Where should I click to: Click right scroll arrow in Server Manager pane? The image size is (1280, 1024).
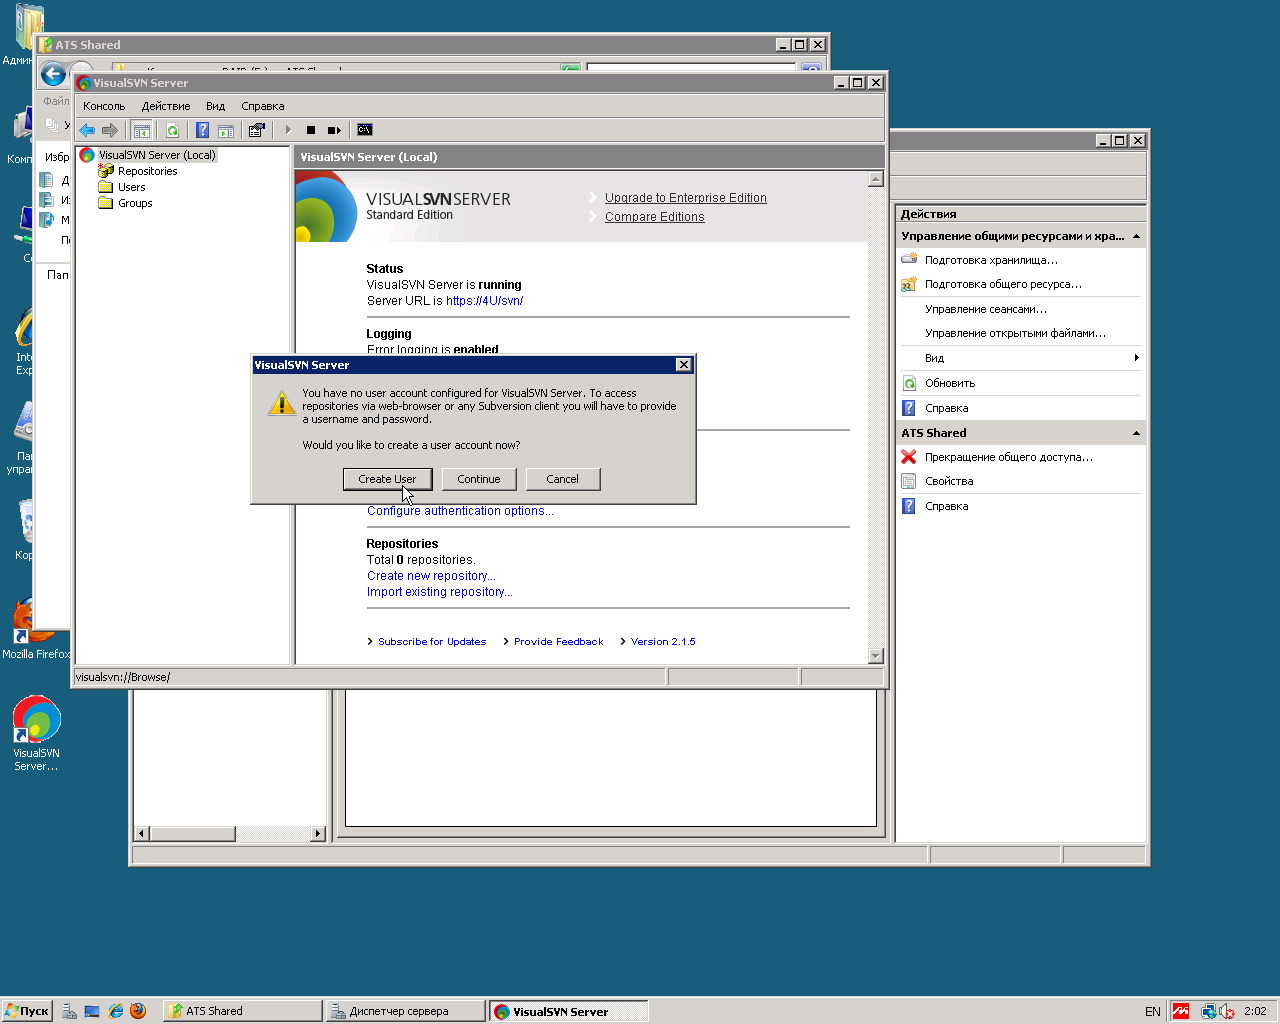click(318, 833)
